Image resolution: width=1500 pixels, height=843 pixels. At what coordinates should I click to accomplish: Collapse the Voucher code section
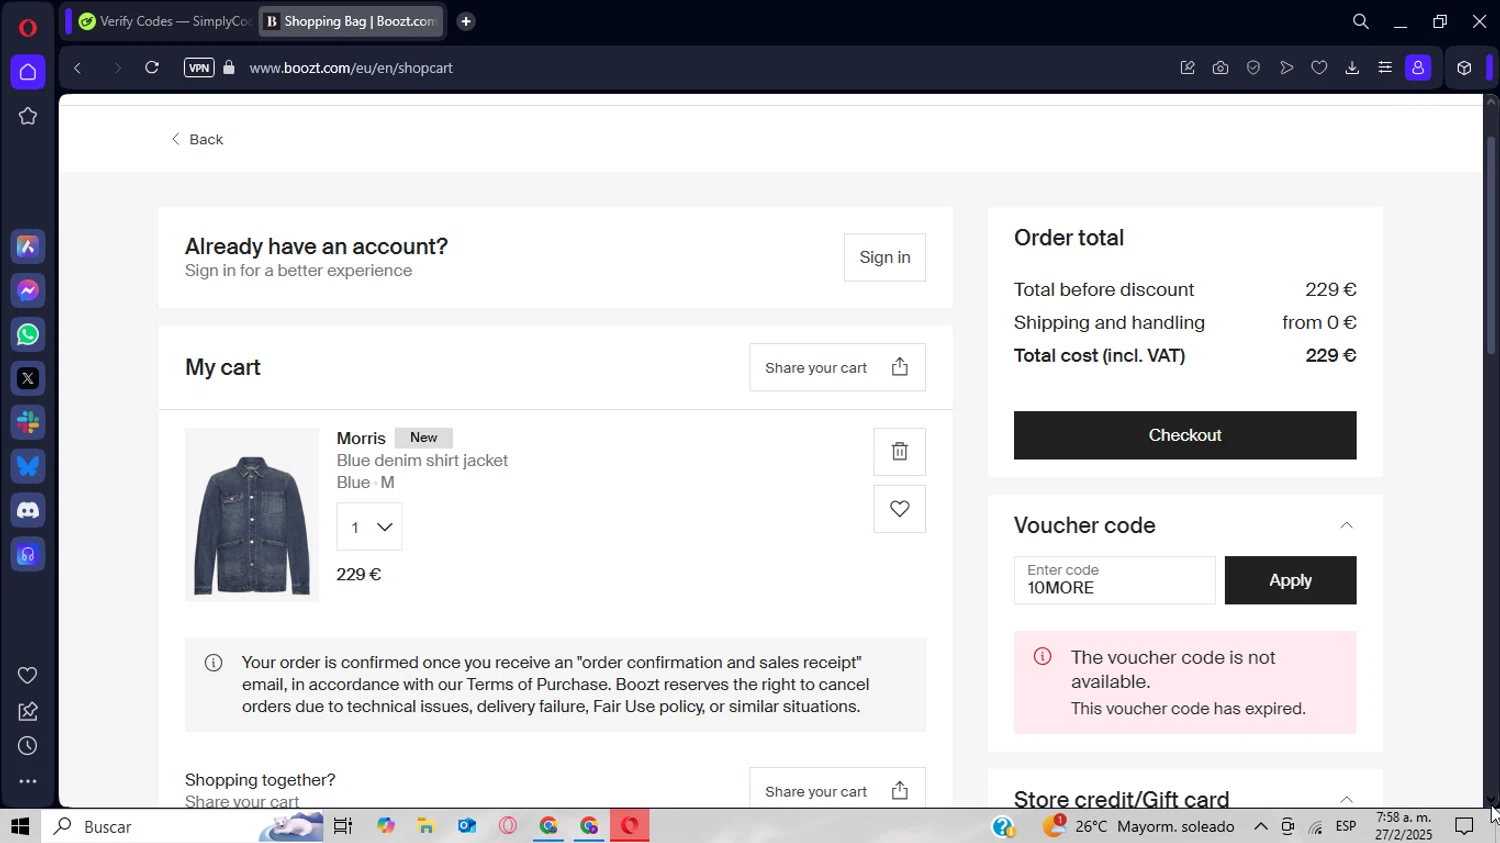[1346, 525]
